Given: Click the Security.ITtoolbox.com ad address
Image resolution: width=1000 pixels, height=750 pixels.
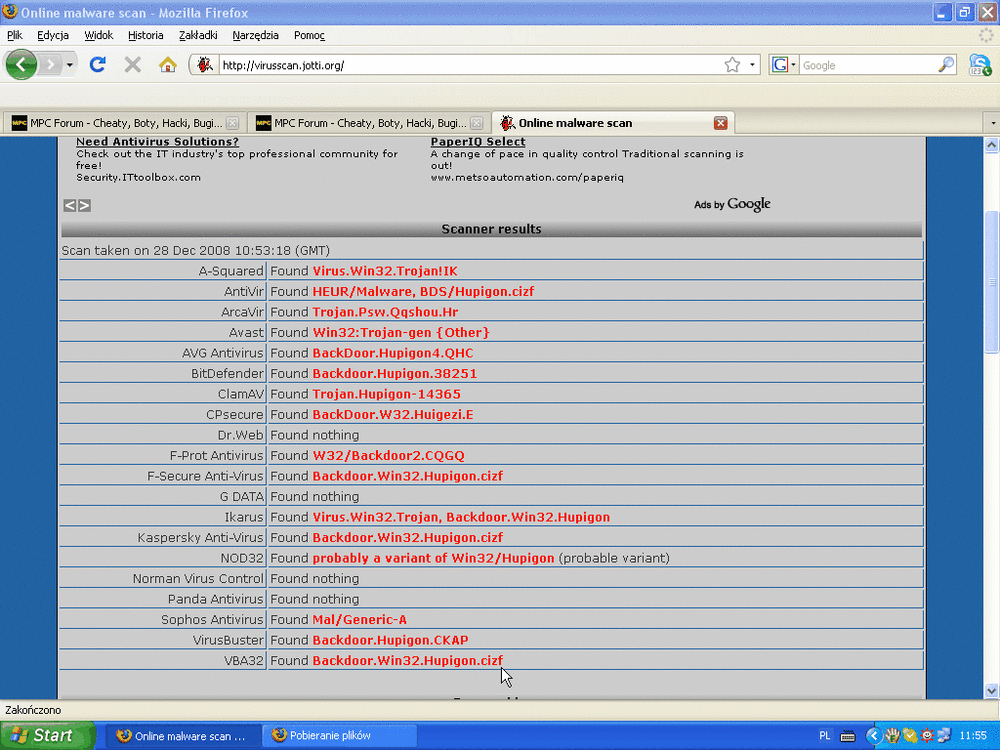Looking at the screenshot, I should pyautogui.click(x=138, y=177).
